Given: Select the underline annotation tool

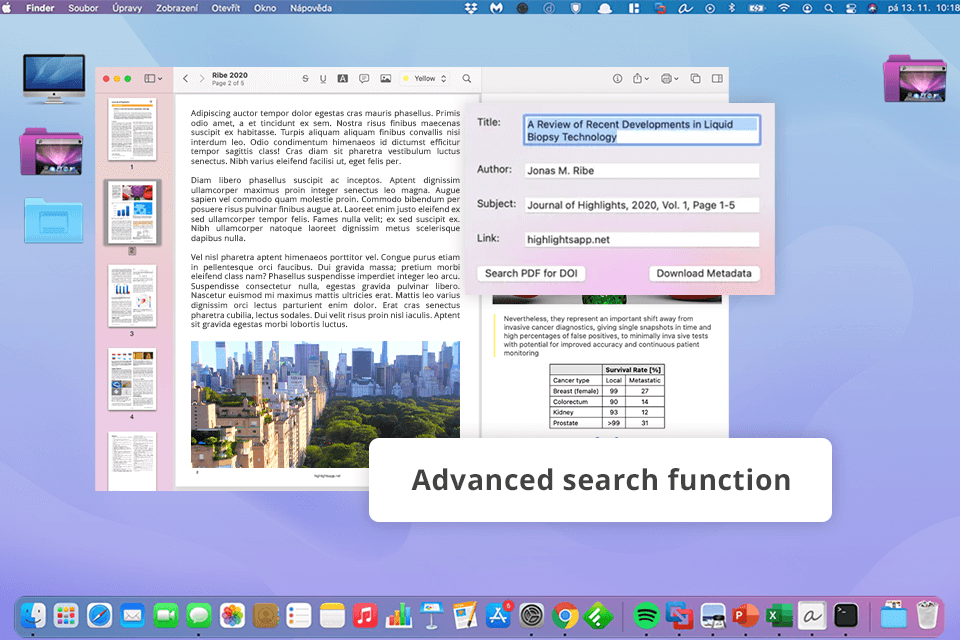Looking at the screenshot, I should click(x=323, y=78).
